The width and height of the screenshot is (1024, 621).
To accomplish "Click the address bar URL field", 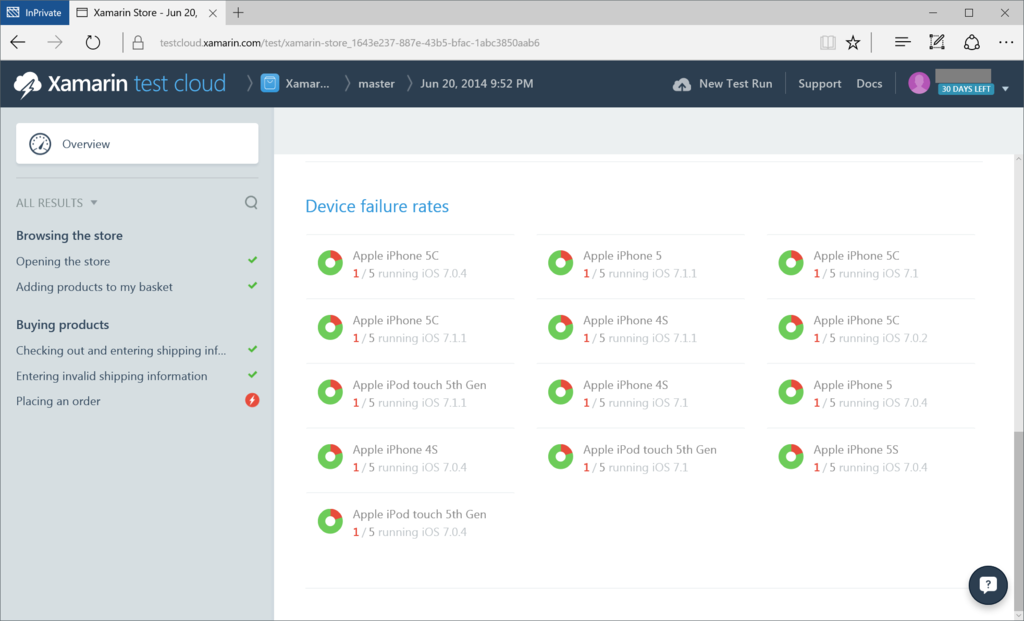I will pos(349,43).
